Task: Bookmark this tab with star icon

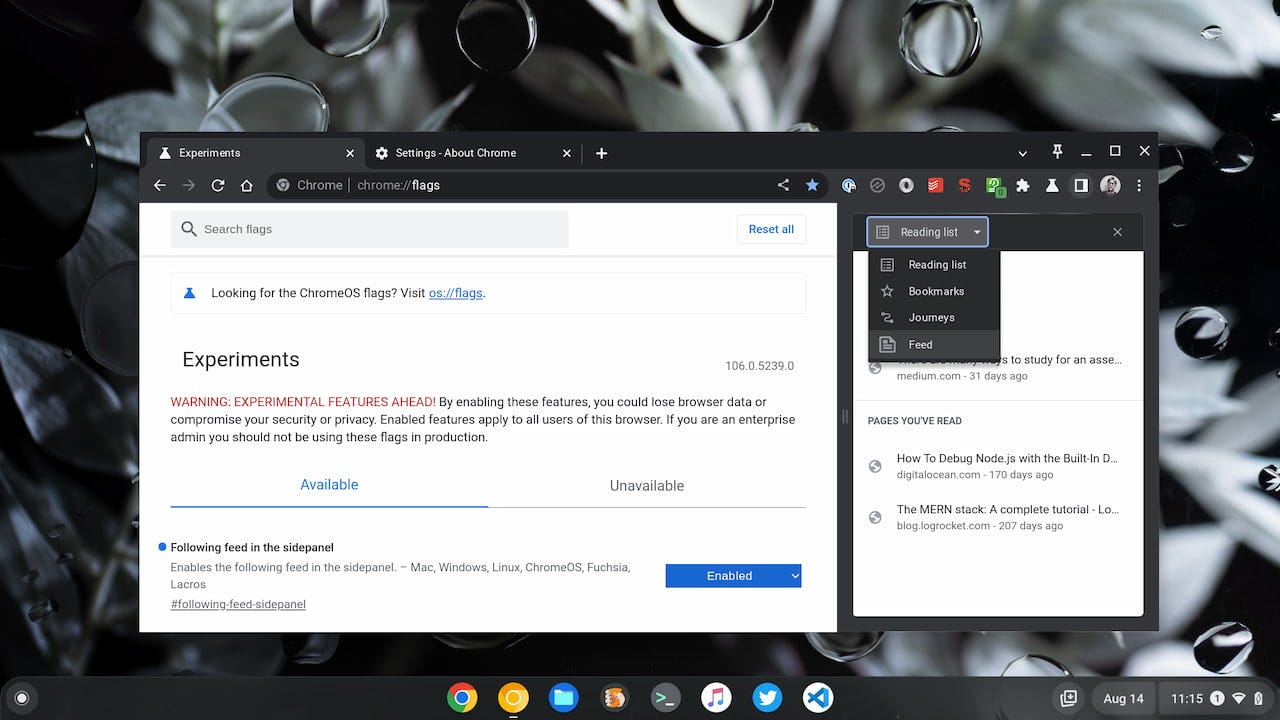Action: (812, 185)
